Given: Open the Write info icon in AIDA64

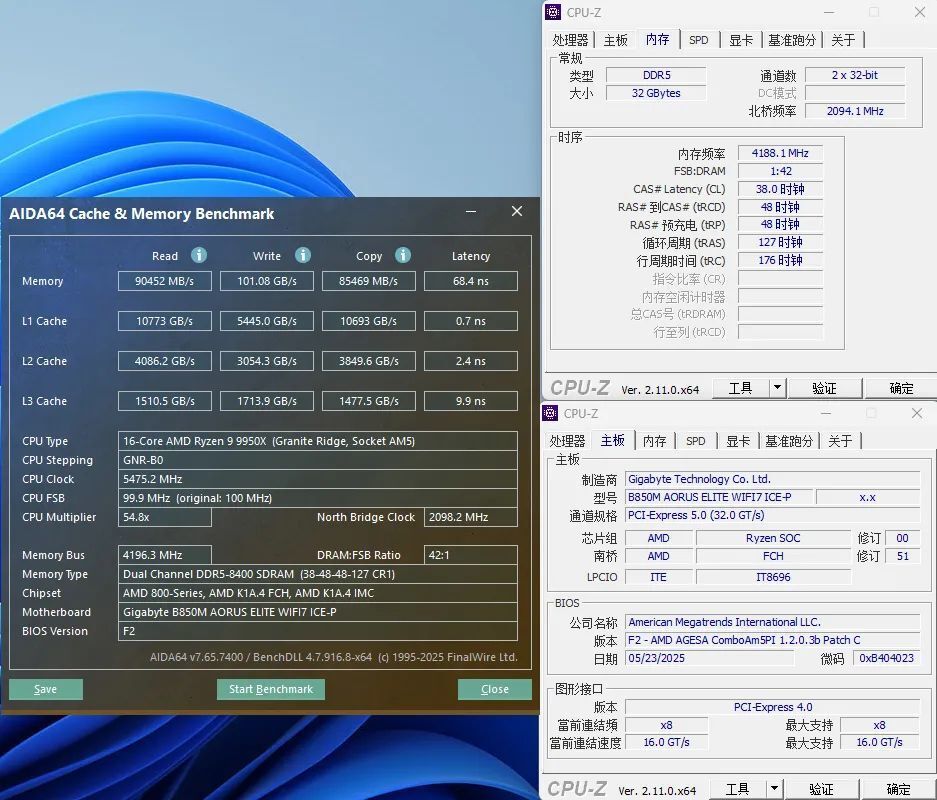Looking at the screenshot, I should pos(303,256).
